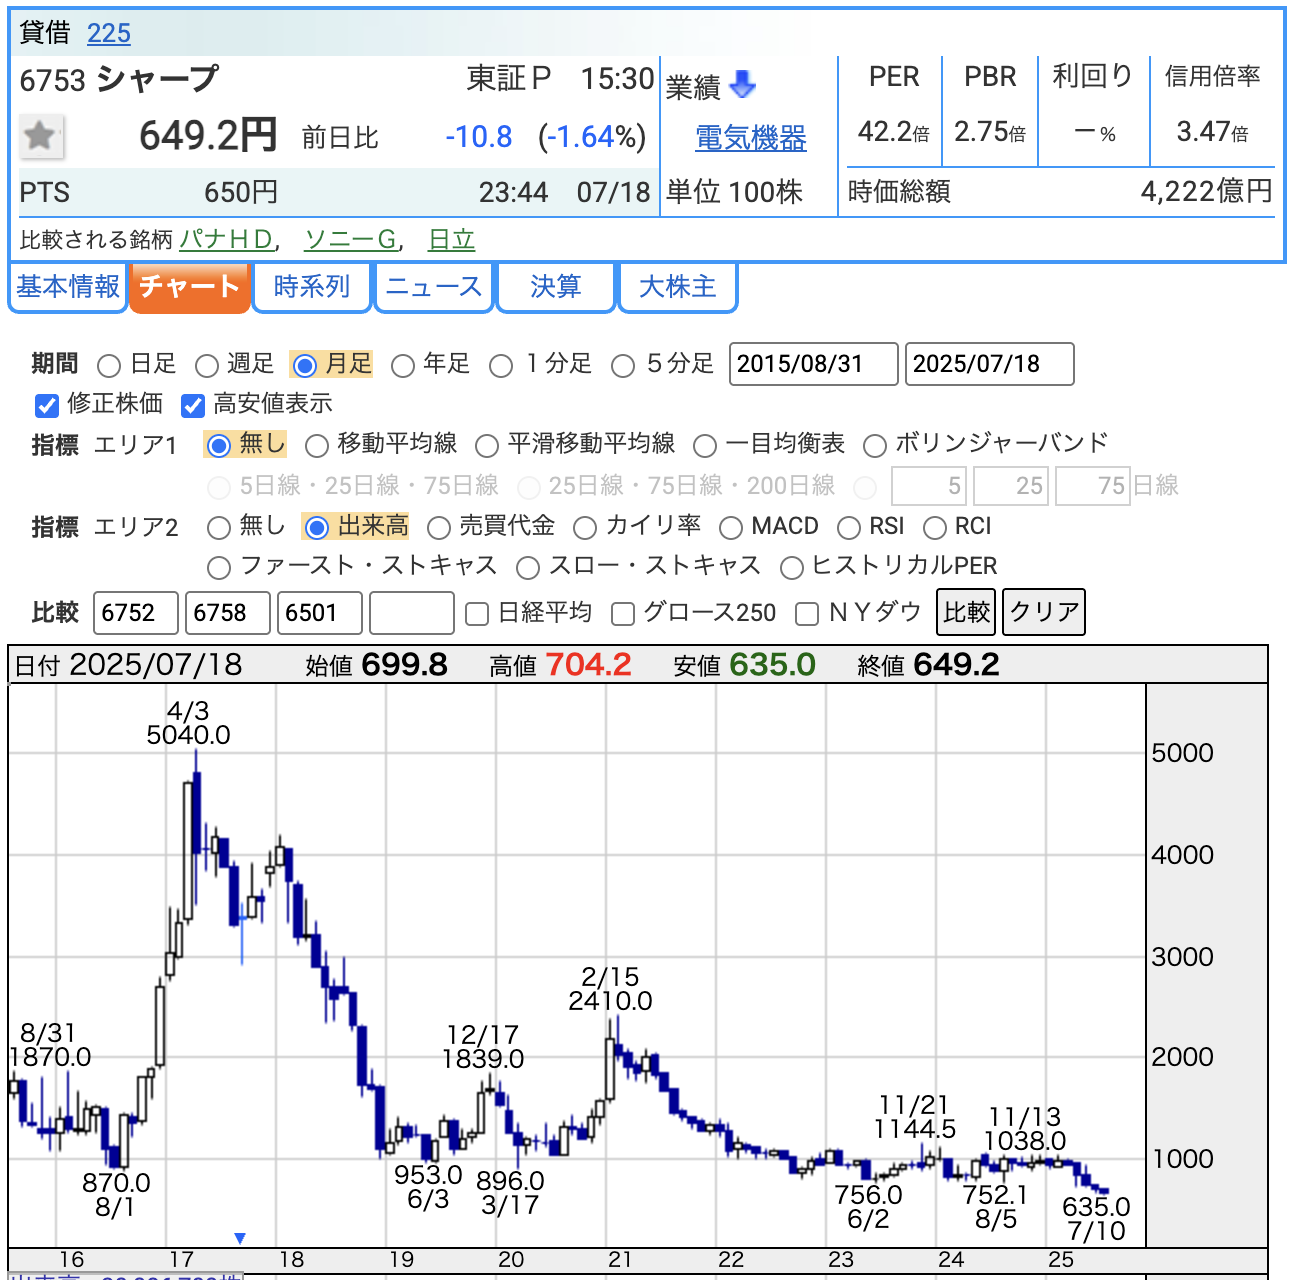Open the チャート tab
The width and height of the screenshot is (1296, 1280).
[x=189, y=288]
